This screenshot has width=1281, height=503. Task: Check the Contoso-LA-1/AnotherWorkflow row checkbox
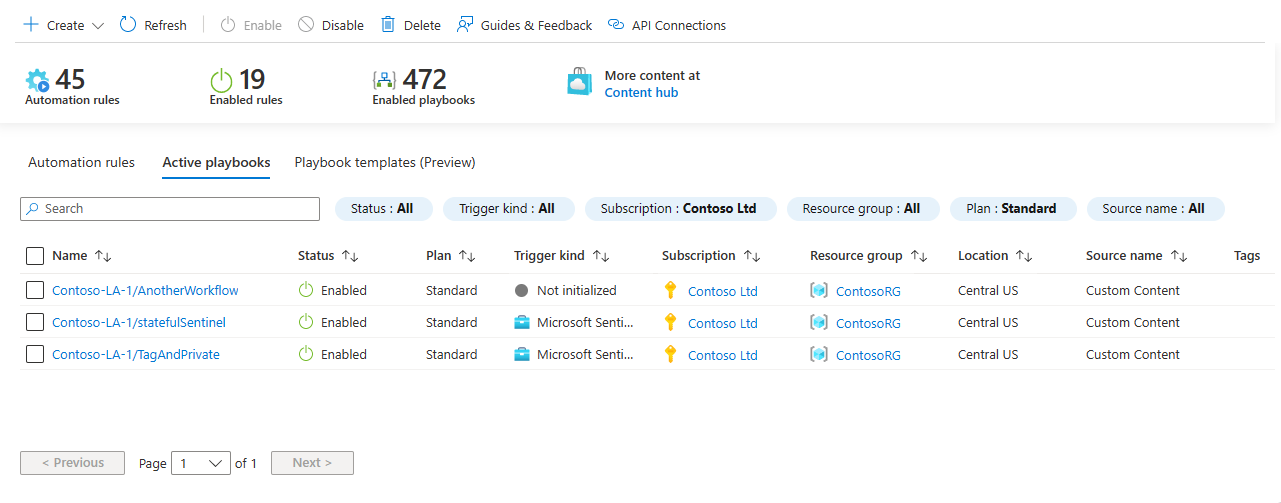pos(35,290)
